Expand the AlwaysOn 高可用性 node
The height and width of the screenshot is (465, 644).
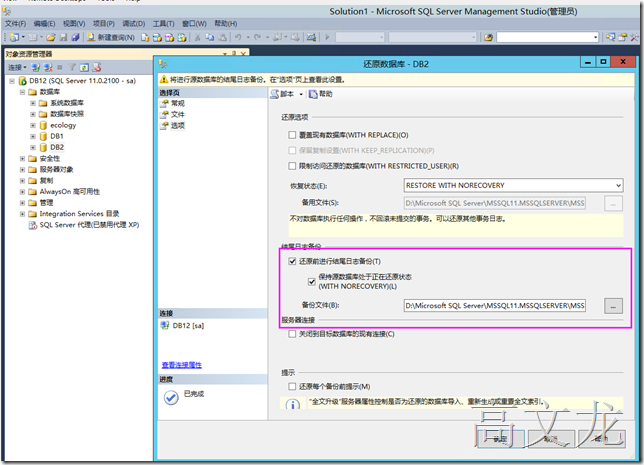point(23,192)
